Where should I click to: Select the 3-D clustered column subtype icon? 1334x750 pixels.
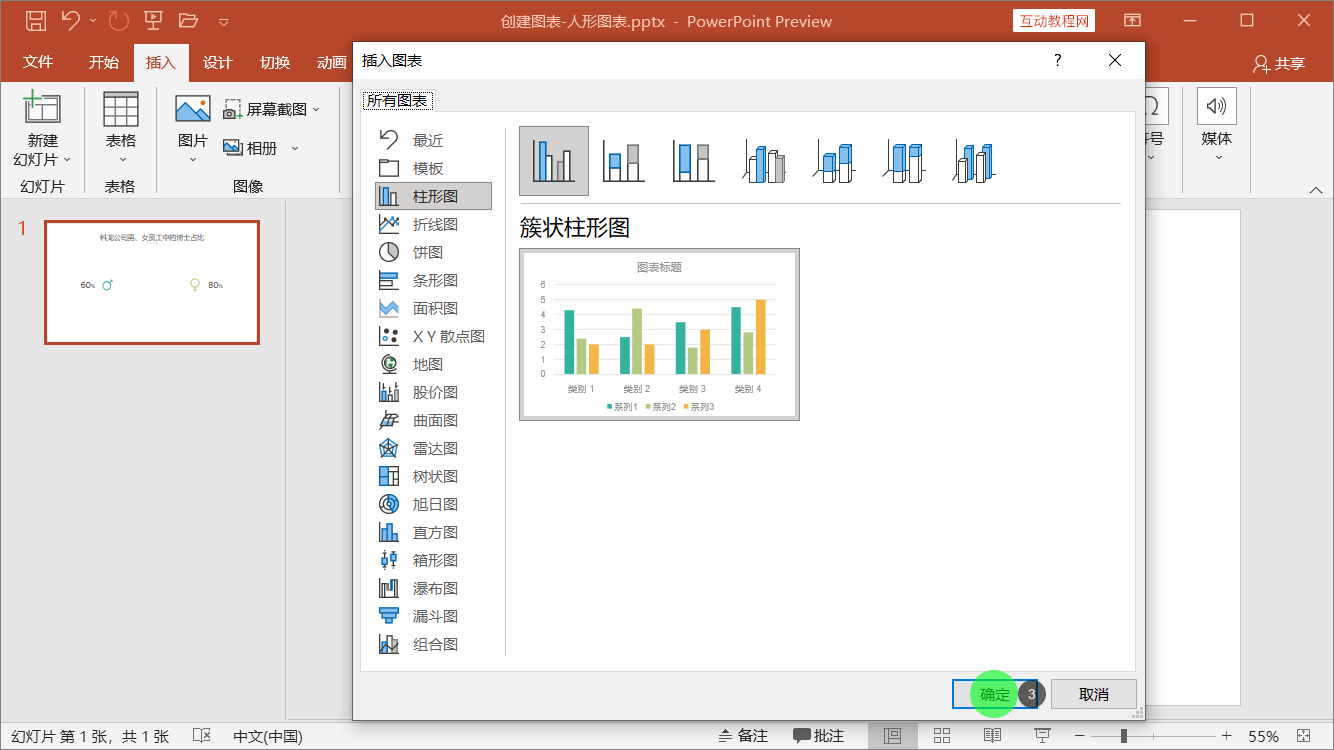[764, 160]
